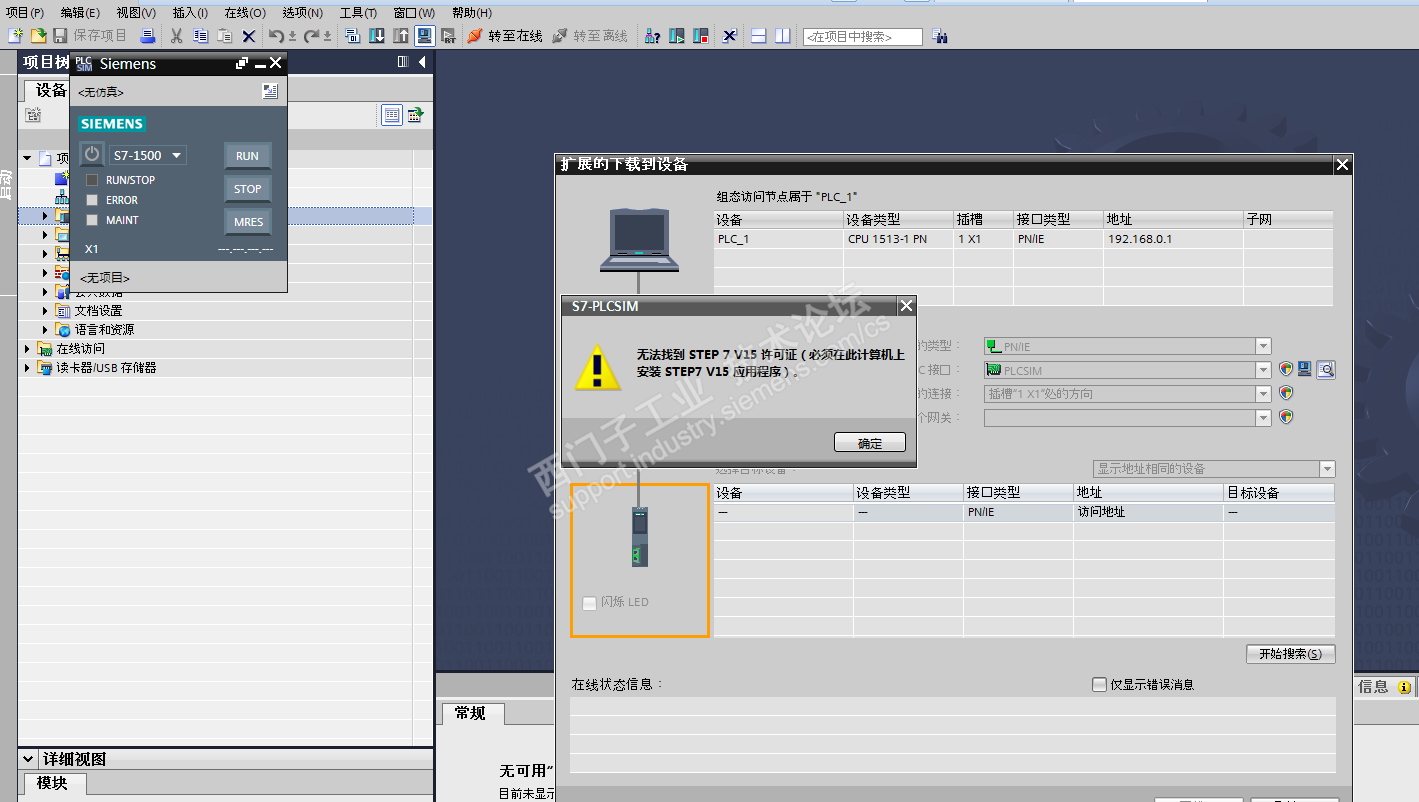
Task: Click the MRES button in PLCSIM
Action: [248, 222]
